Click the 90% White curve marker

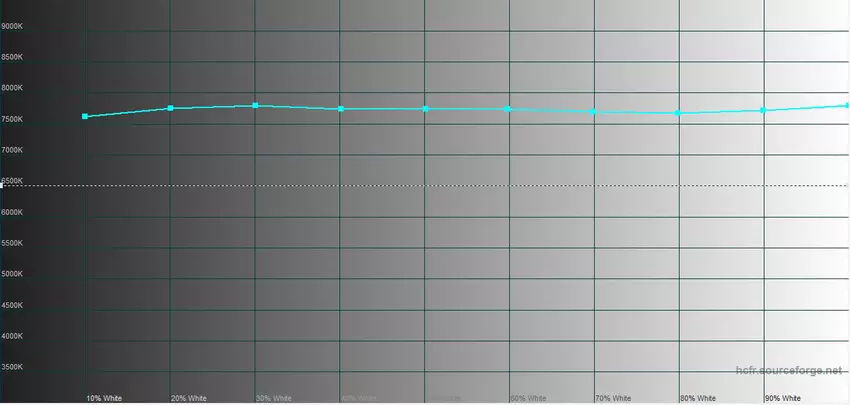[x=764, y=110]
